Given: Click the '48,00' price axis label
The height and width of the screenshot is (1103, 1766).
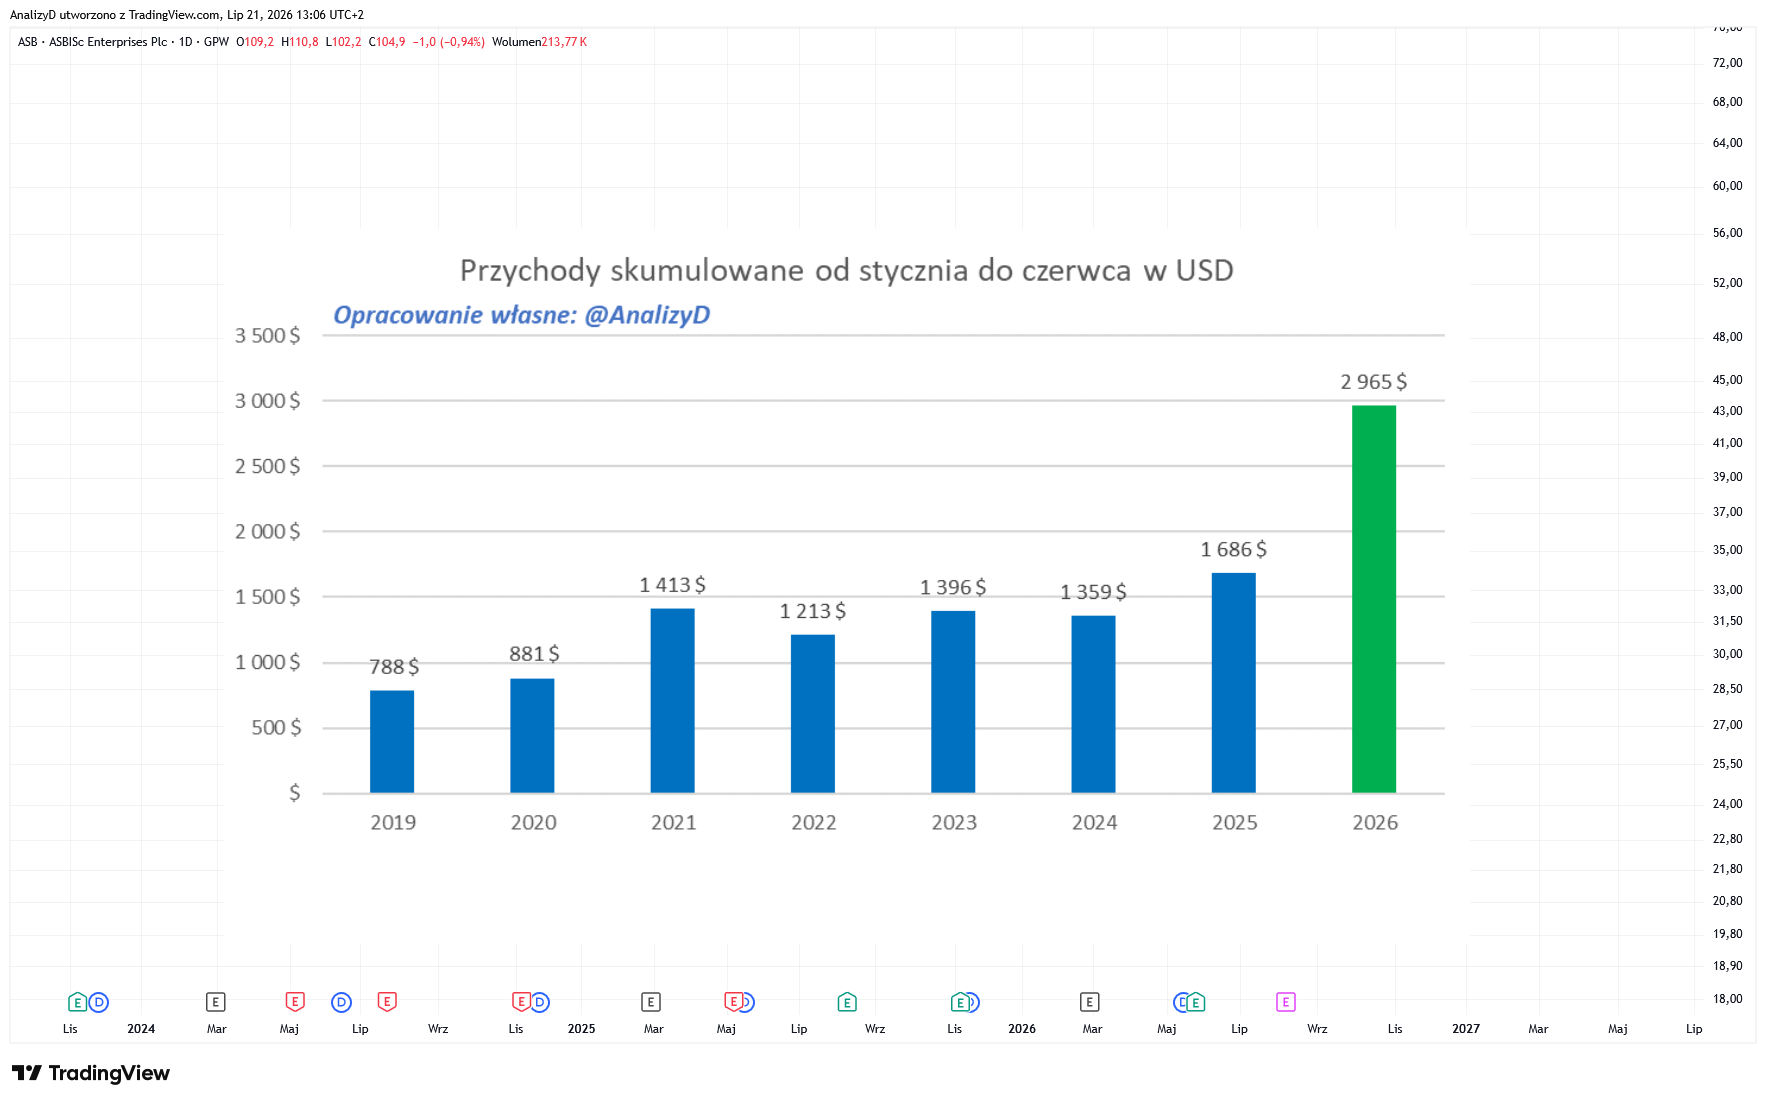Looking at the screenshot, I should [1727, 337].
